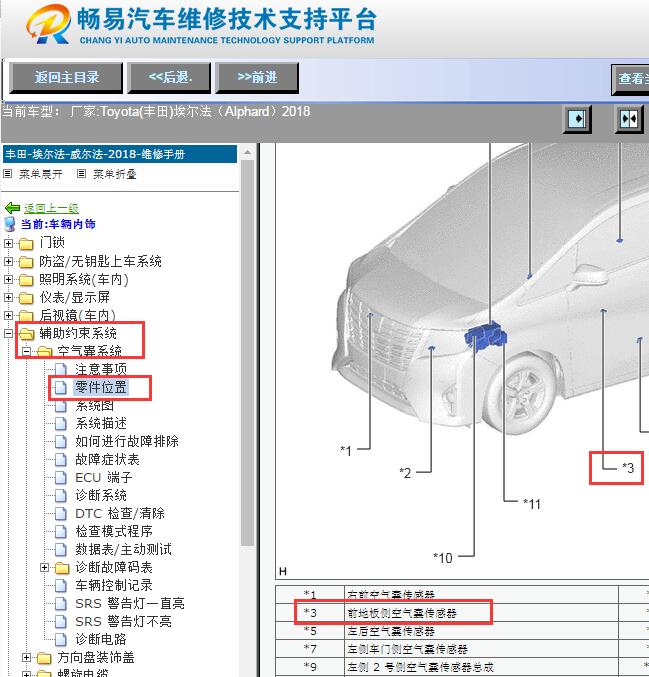Click the double-arrow split panel icon
Image resolution: width=649 pixels, height=677 pixels.
(629, 119)
